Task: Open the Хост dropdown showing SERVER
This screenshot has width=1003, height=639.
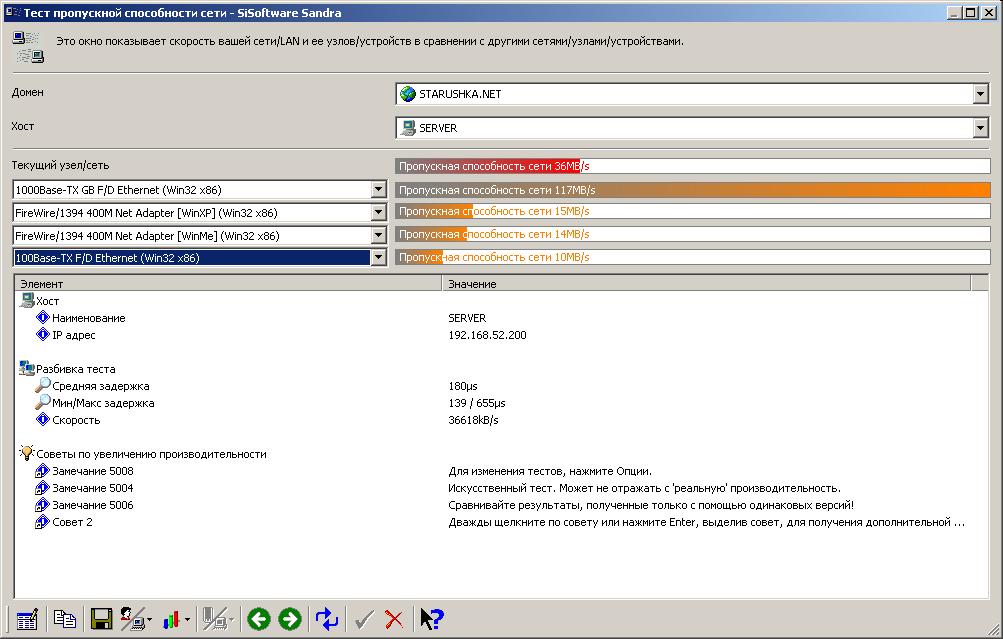Action: pos(980,128)
